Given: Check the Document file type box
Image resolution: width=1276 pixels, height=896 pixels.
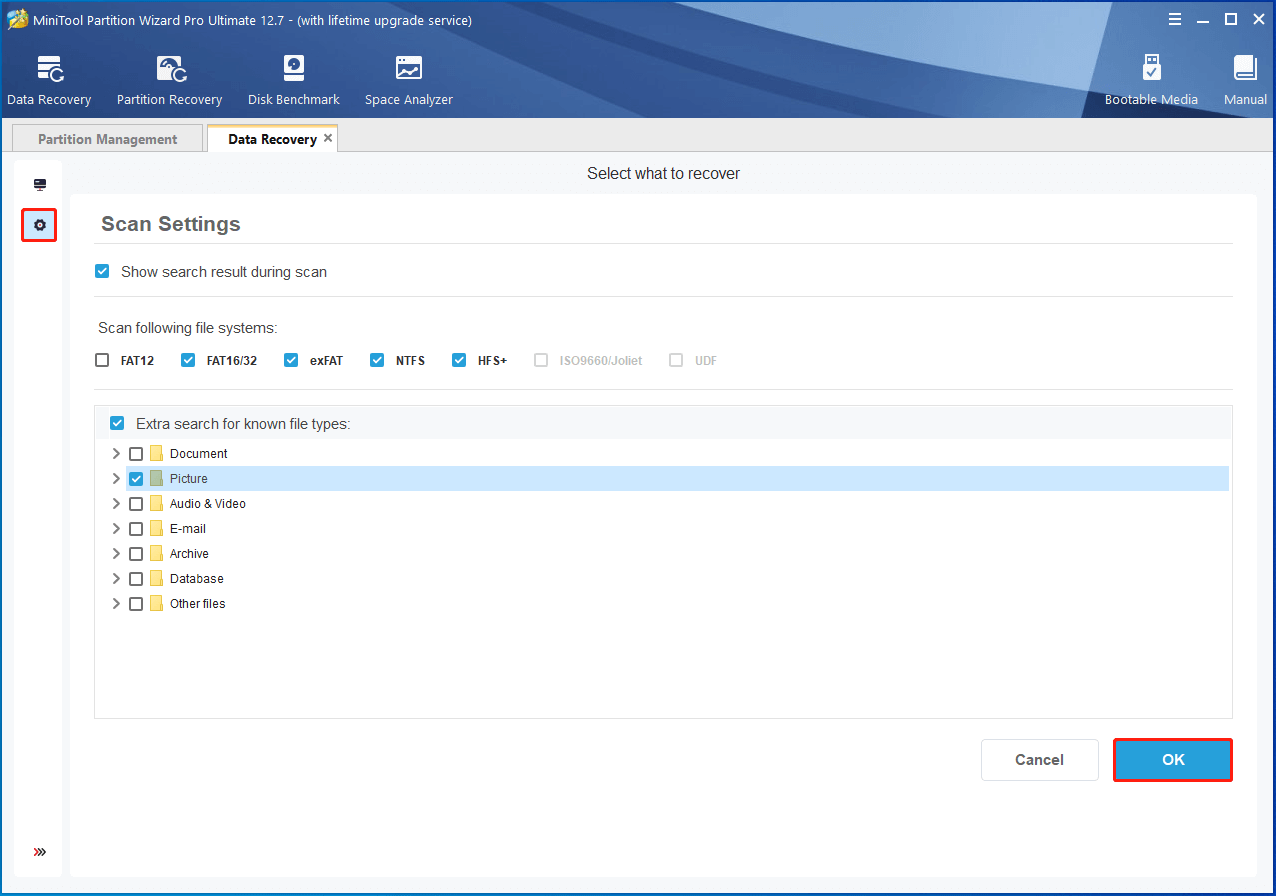Looking at the screenshot, I should click(136, 454).
